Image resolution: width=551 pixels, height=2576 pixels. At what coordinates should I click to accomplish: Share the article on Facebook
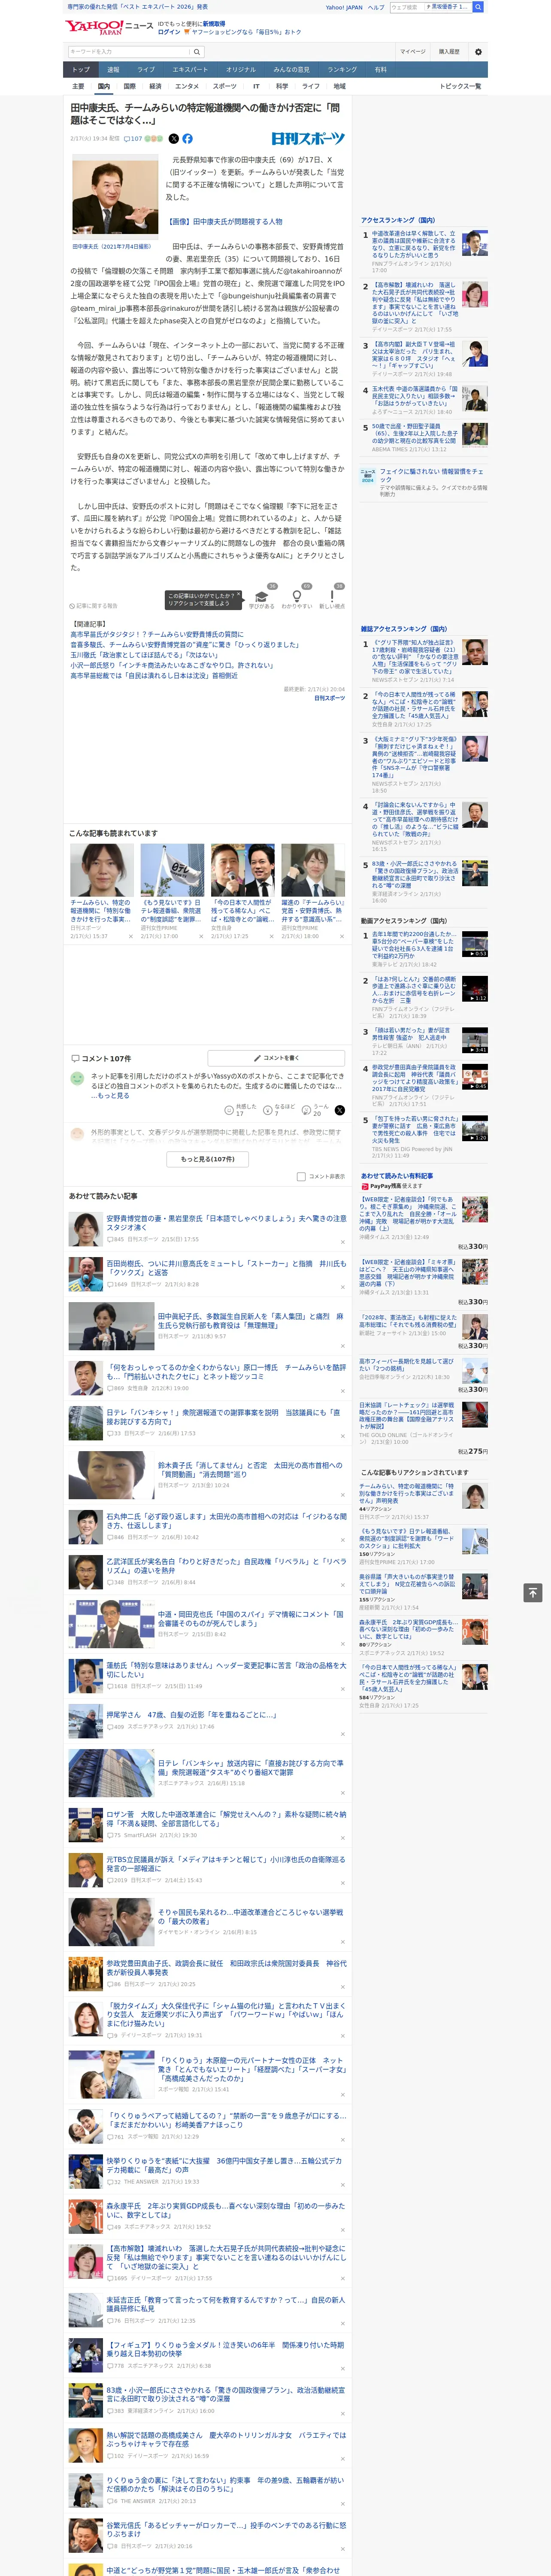point(187,139)
